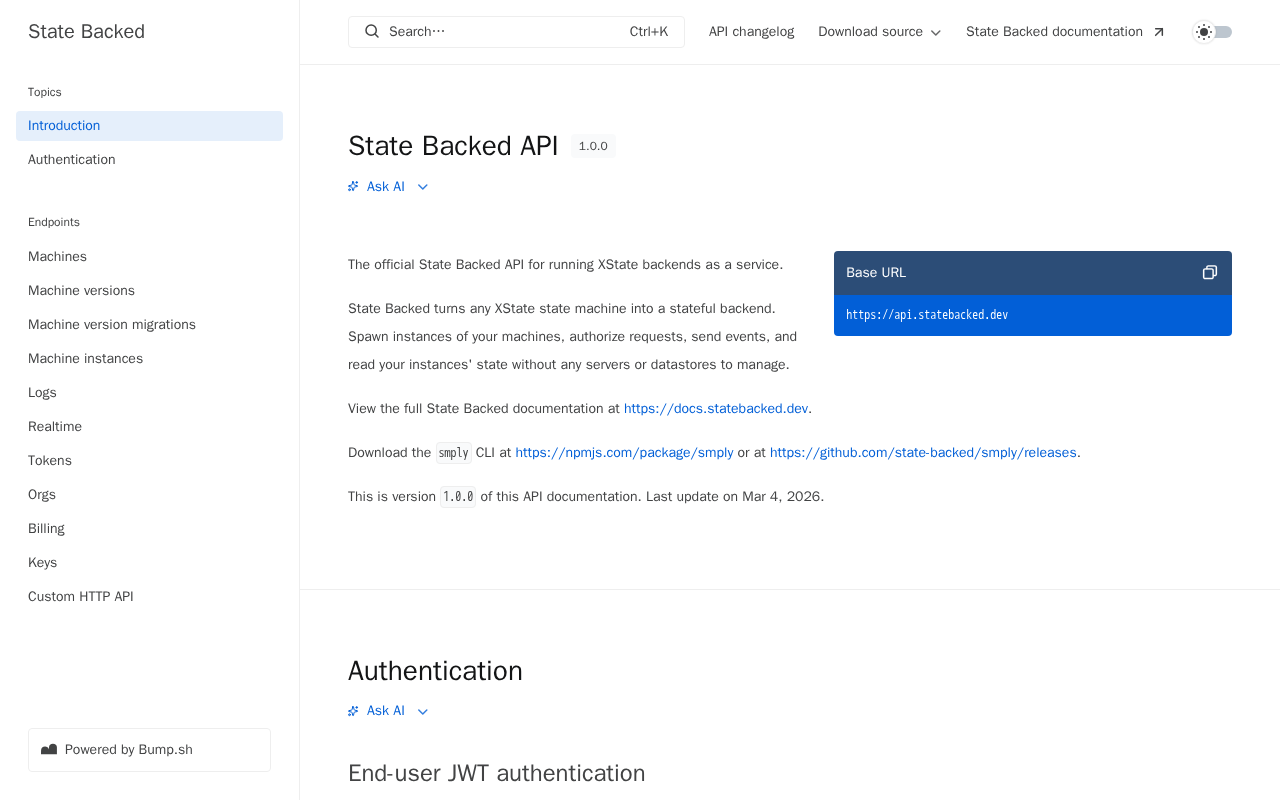Toggle the light/dark theme switch
This screenshot has width=1280, height=800.
click(x=1213, y=32)
